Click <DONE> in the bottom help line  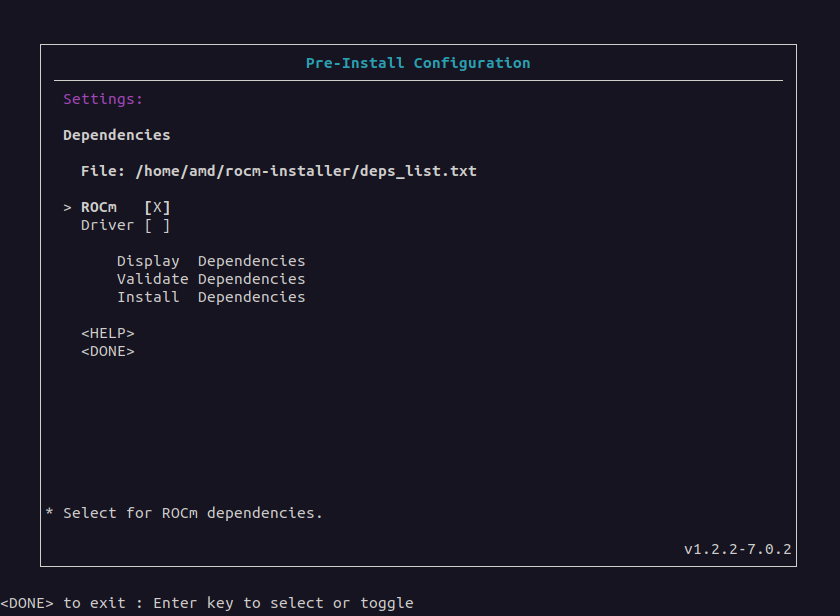coord(27,603)
